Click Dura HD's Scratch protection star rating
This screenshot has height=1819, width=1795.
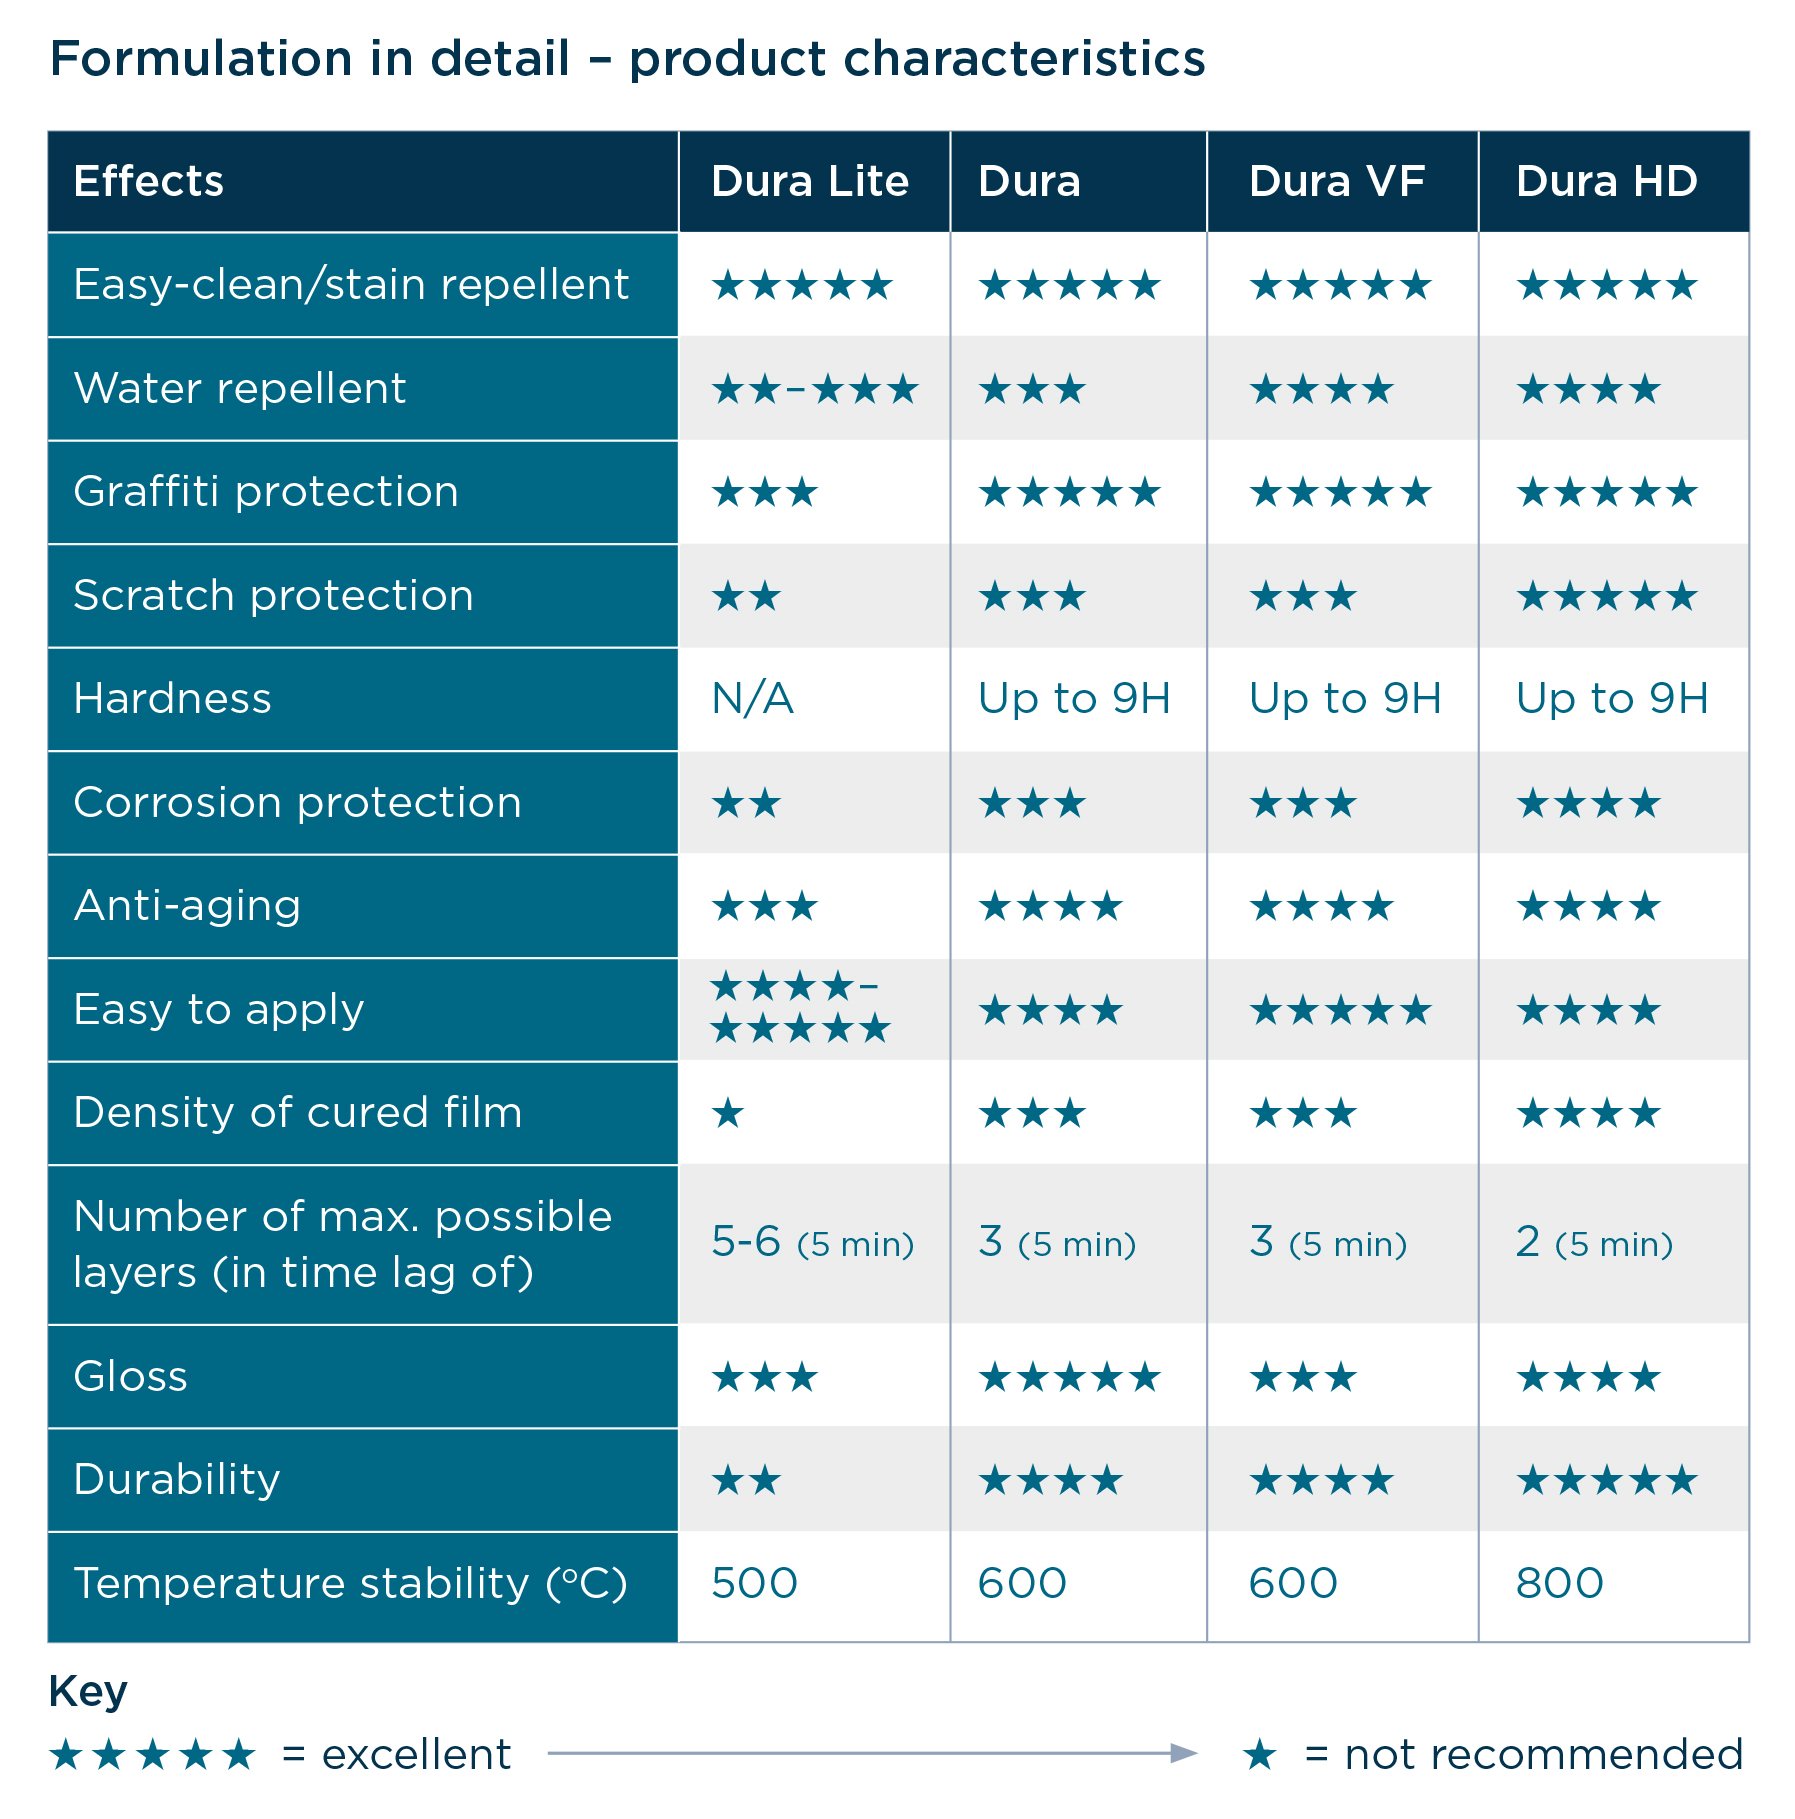[1606, 597]
